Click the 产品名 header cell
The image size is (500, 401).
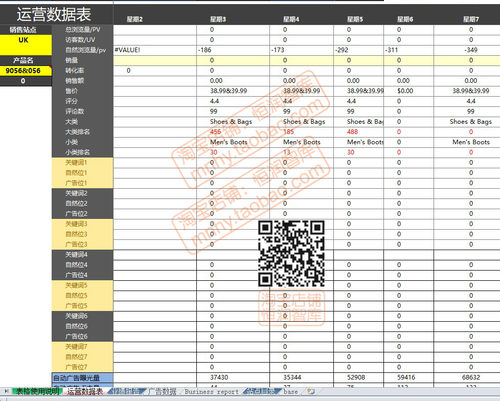(x=26, y=60)
